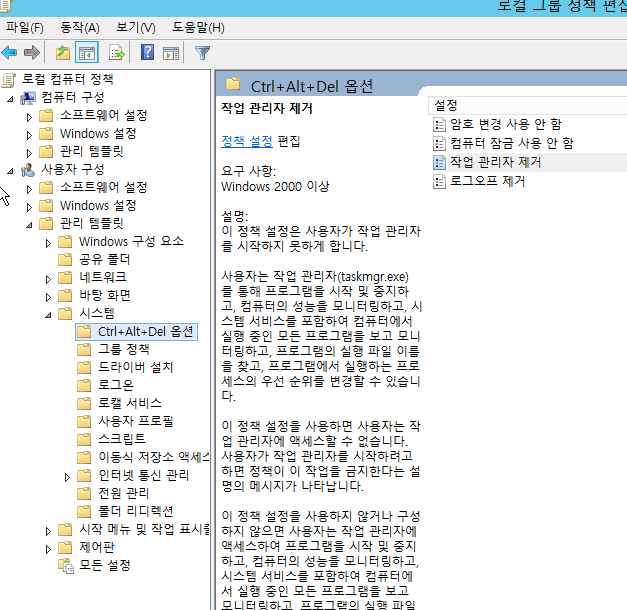
Task: Select the 로그오프 제거 policy
Action: 487,182
